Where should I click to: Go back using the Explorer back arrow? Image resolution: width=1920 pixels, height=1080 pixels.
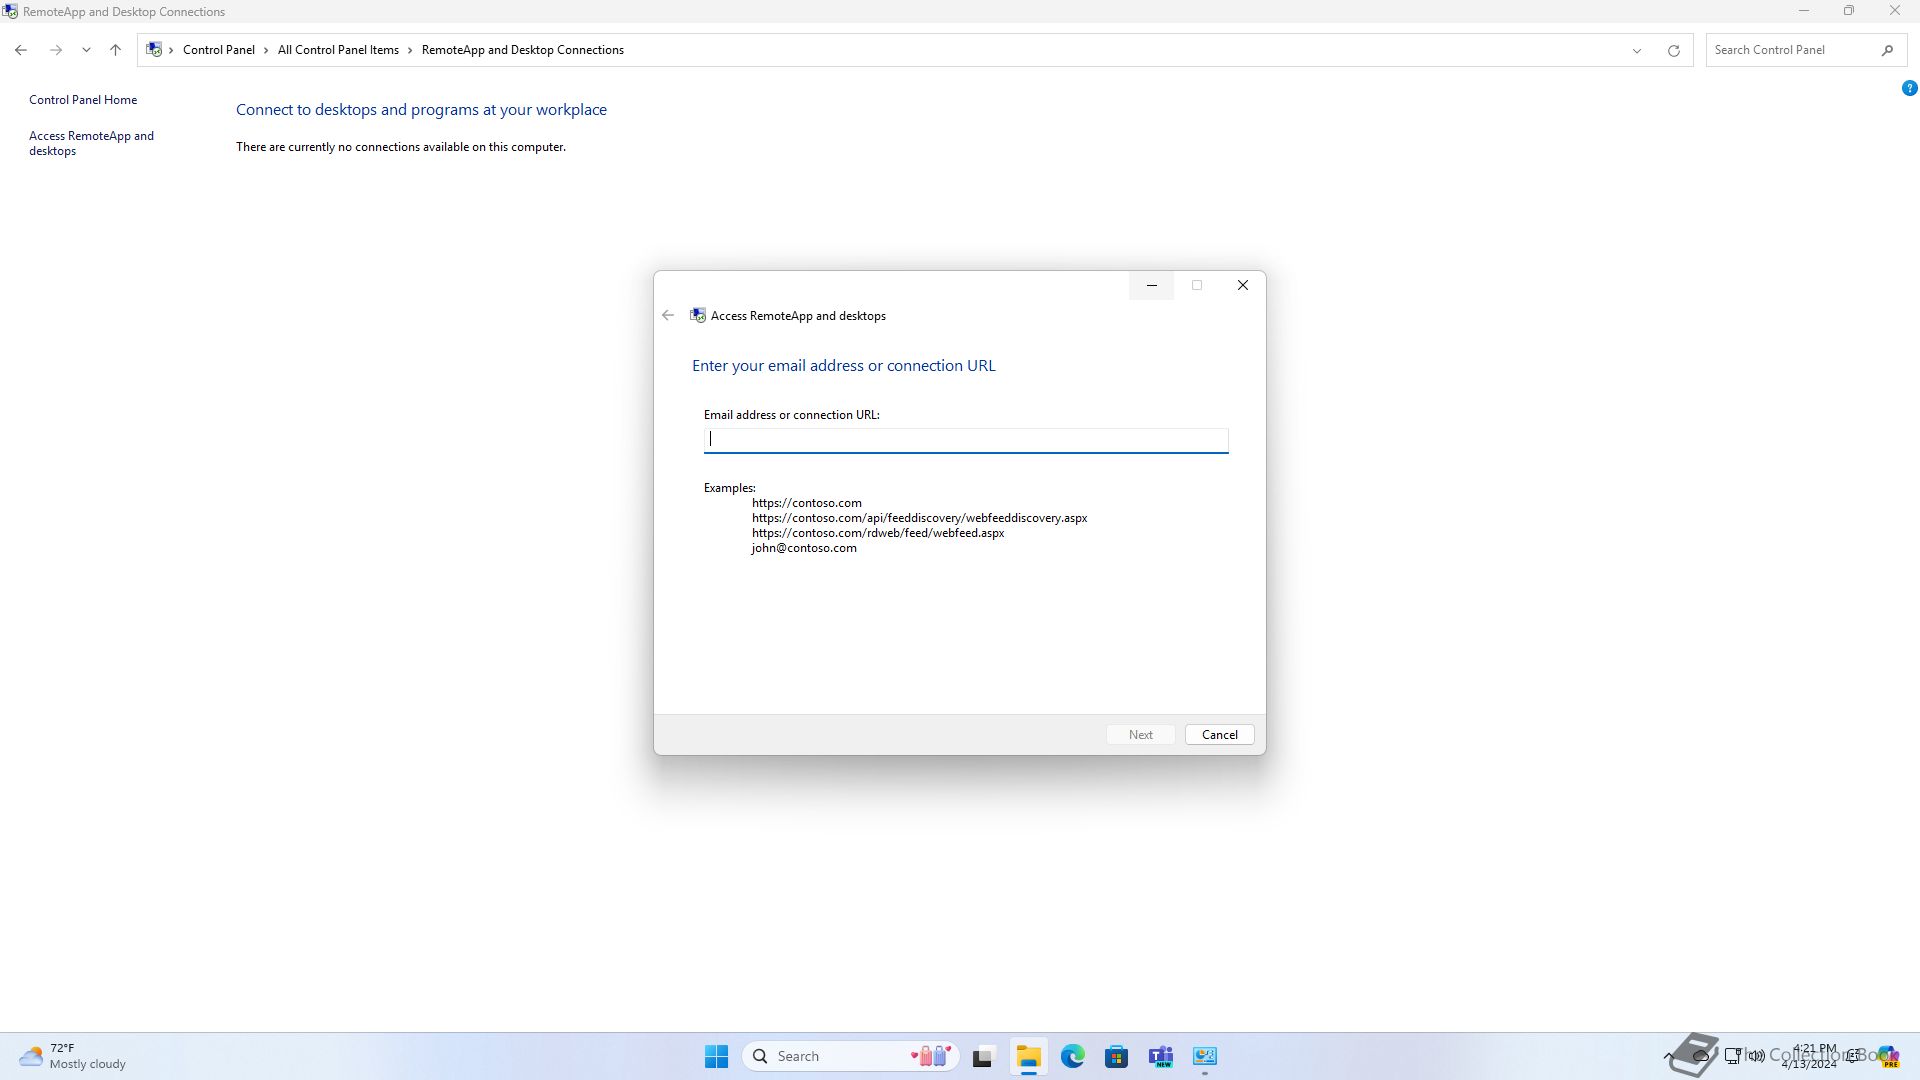[x=21, y=50]
